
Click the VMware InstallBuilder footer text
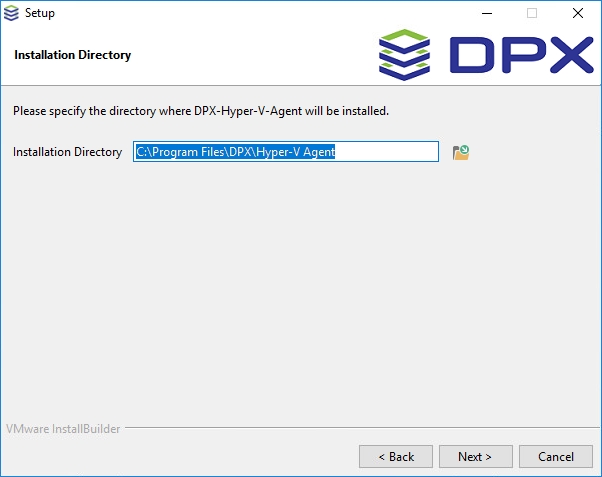coord(63,429)
